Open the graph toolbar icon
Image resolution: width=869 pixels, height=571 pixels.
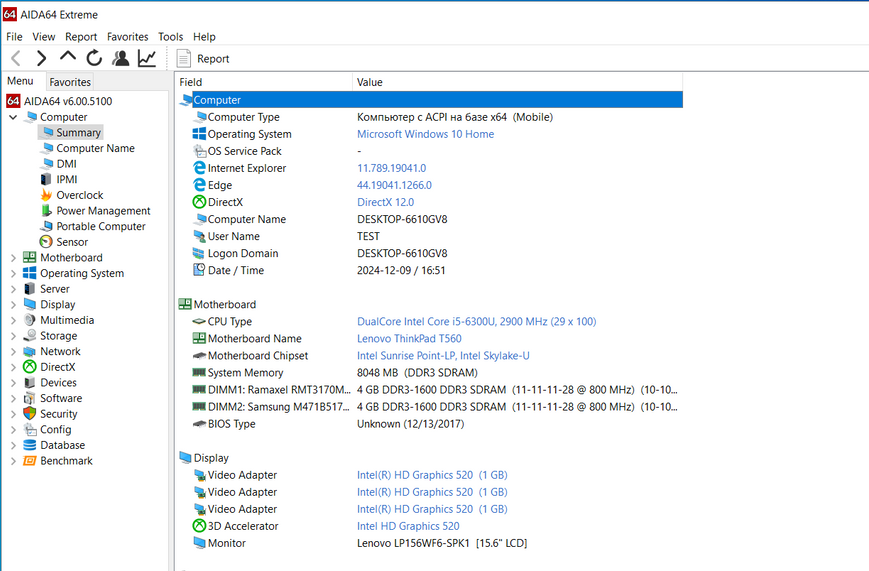coord(147,58)
